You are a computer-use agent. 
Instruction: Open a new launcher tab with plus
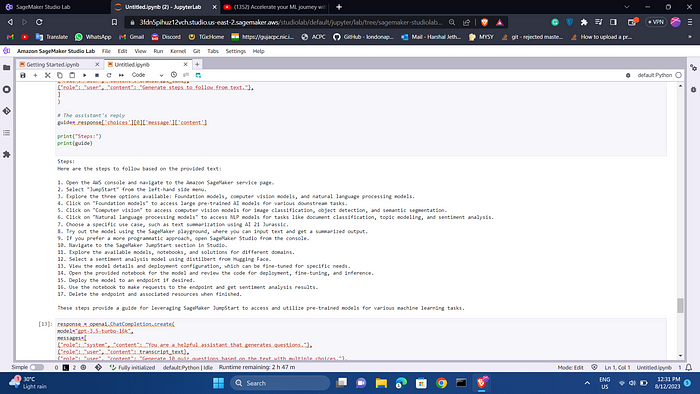coord(197,65)
